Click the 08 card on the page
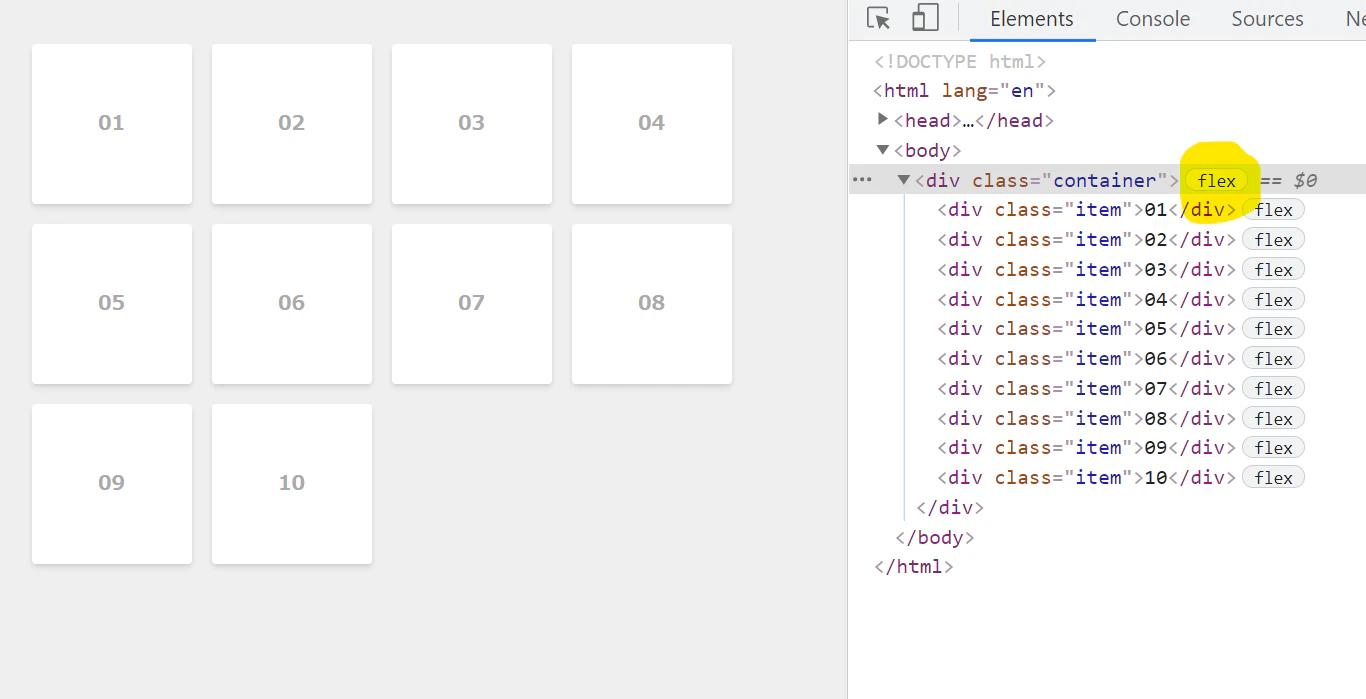Image resolution: width=1366 pixels, height=699 pixels. [652, 304]
